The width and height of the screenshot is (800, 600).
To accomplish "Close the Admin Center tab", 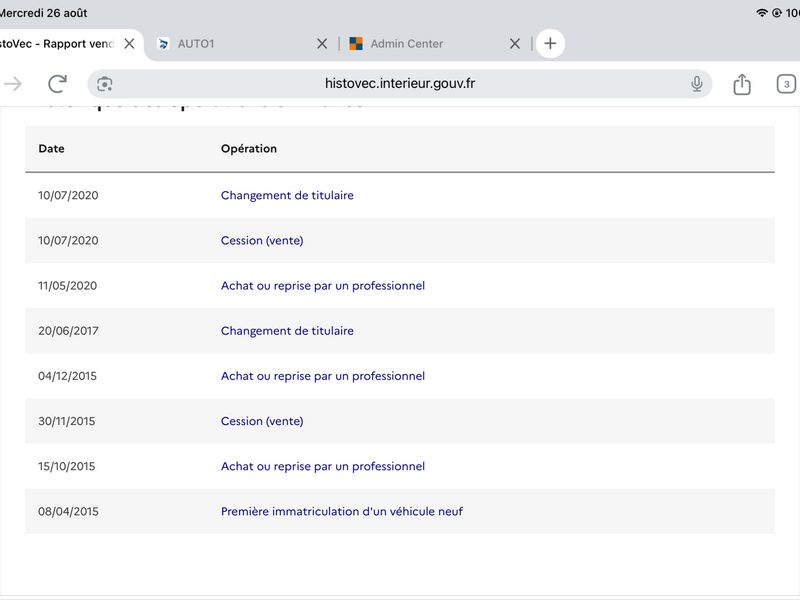I will pyautogui.click(x=515, y=44).
